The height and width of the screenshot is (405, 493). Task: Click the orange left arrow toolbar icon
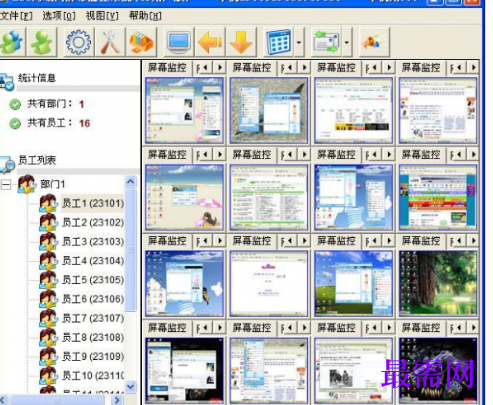[x=210, y=42]
